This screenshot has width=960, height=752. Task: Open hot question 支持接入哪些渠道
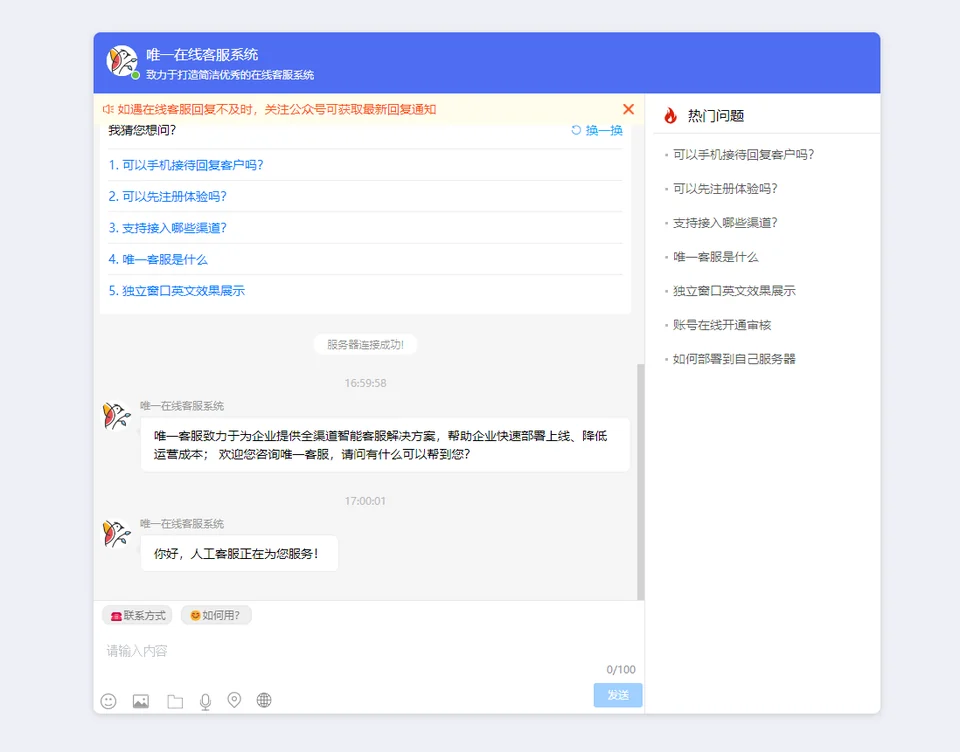(x=725, y=223)
